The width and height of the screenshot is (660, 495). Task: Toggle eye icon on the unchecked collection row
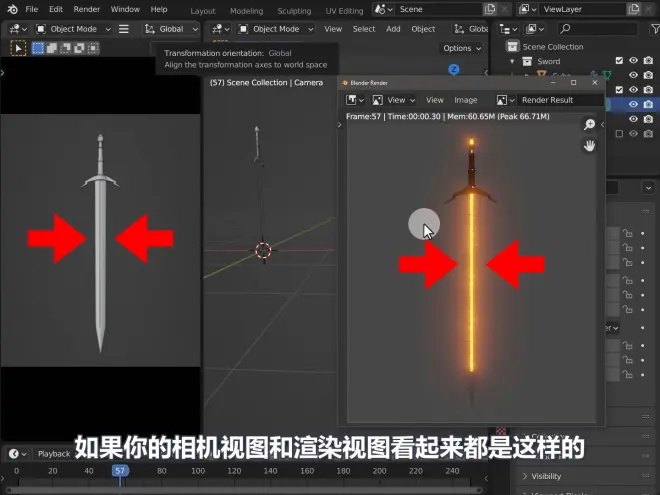(633, 134)
